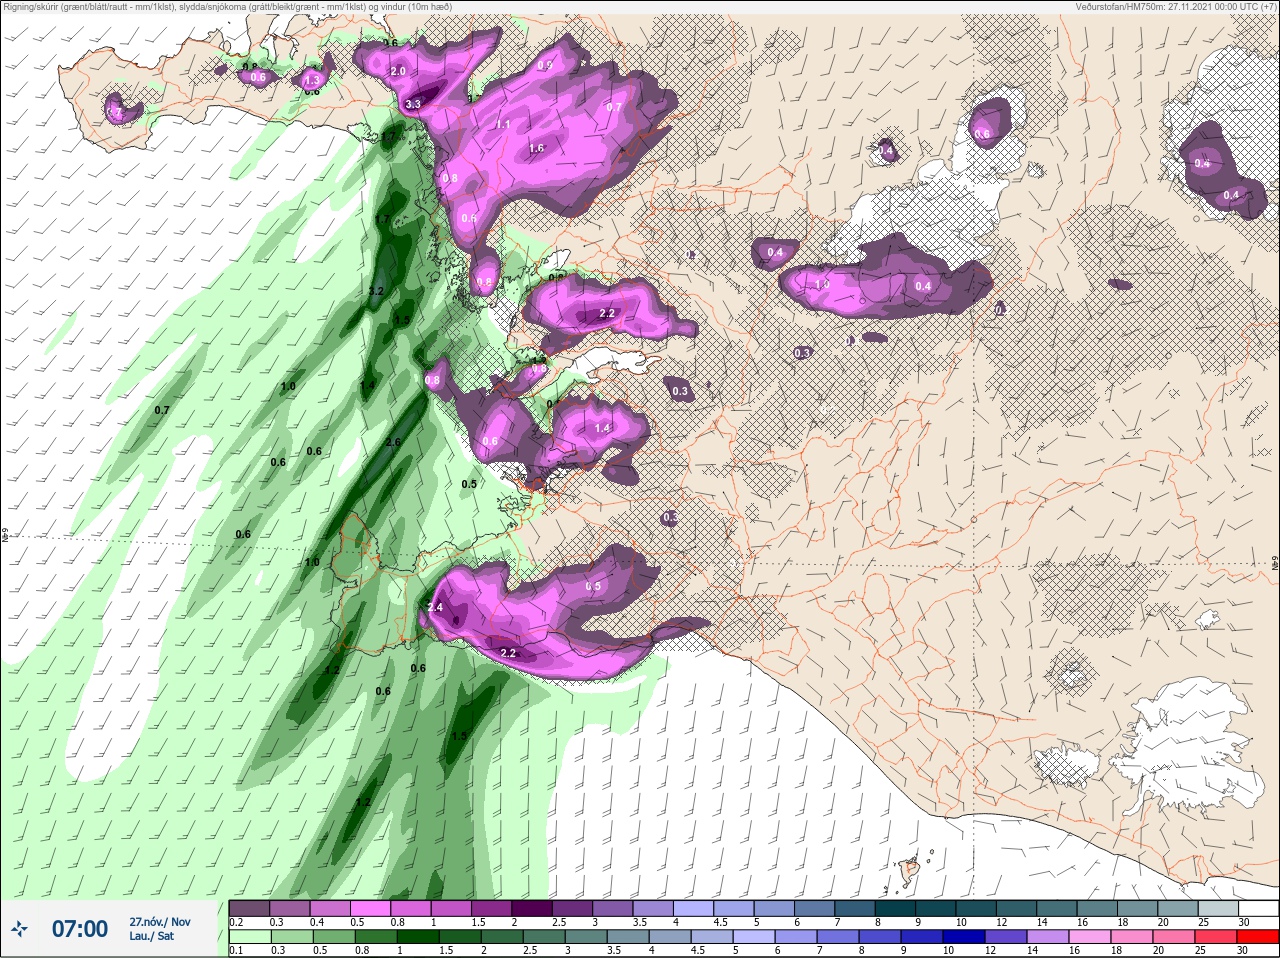Click the 0.2 label on the upper scale
This screenshot has height=958, width=1280.
236,922
